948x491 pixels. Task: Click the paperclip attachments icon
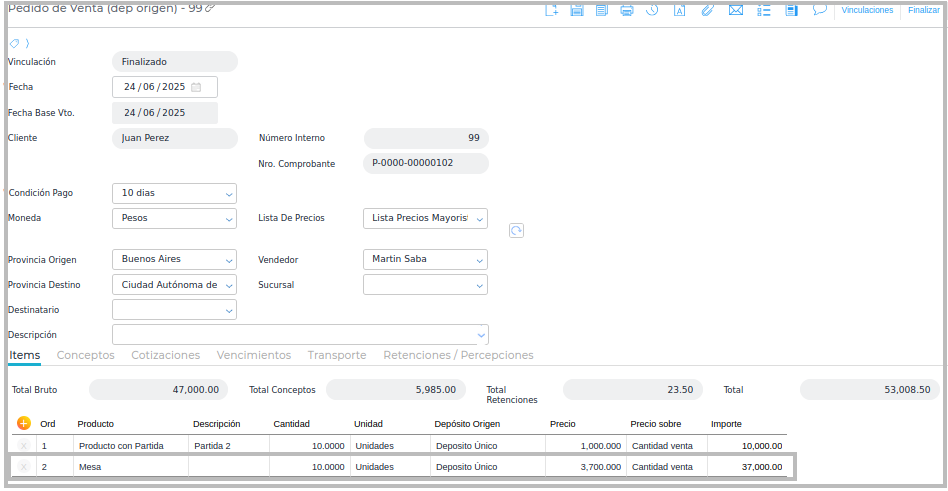(707, 10)
